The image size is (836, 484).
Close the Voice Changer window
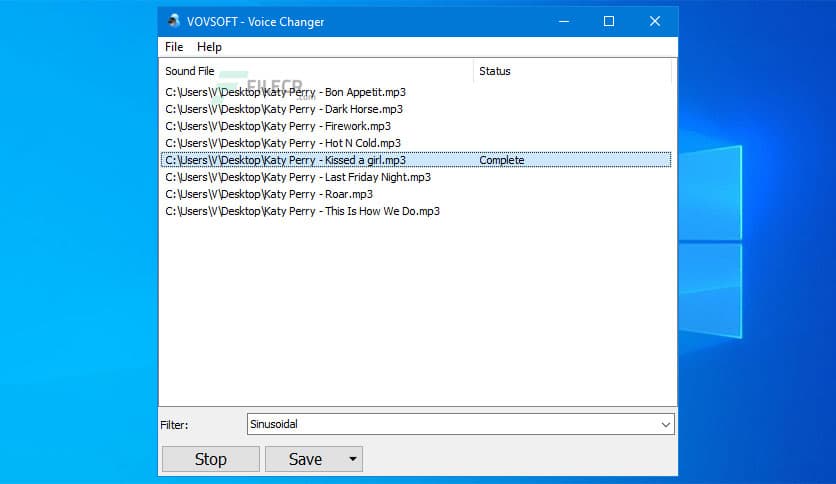tap(655, 21)
